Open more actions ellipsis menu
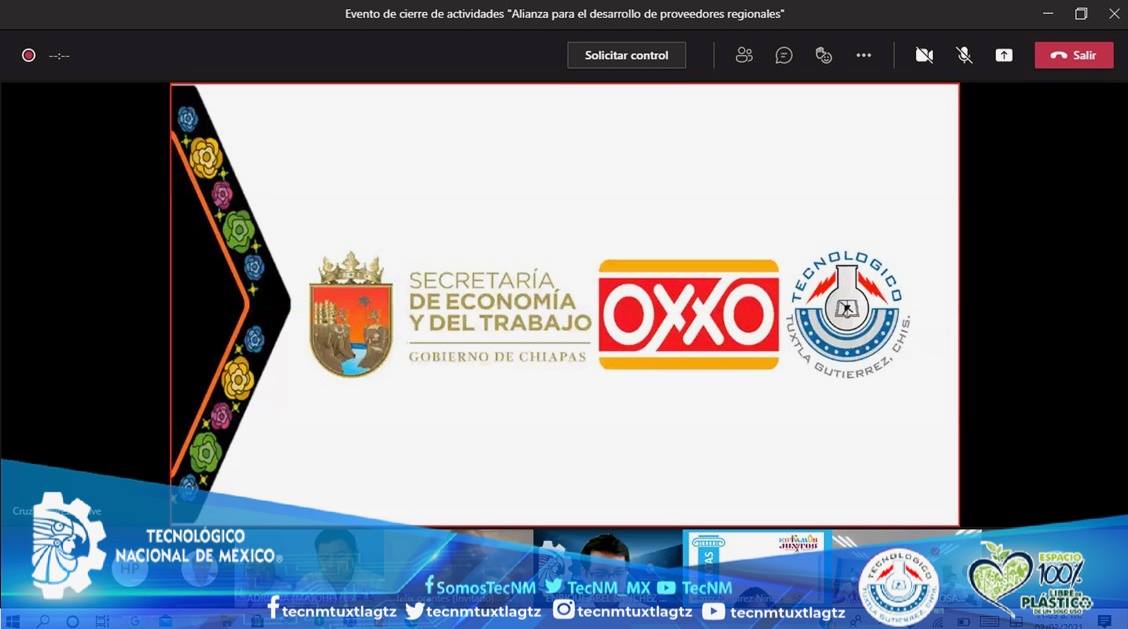Screen dimensions: 1128x629 click(x=863, y=55)
